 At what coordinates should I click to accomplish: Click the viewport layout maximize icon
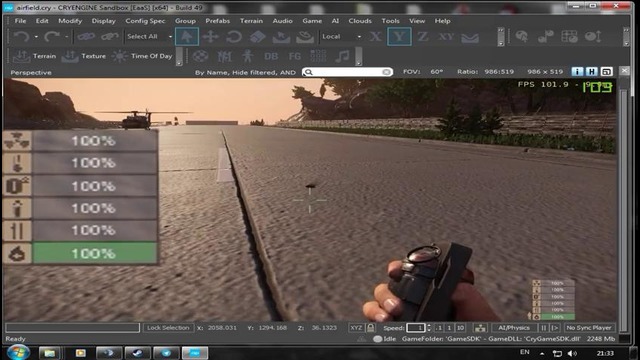click(x=607, y=72)
